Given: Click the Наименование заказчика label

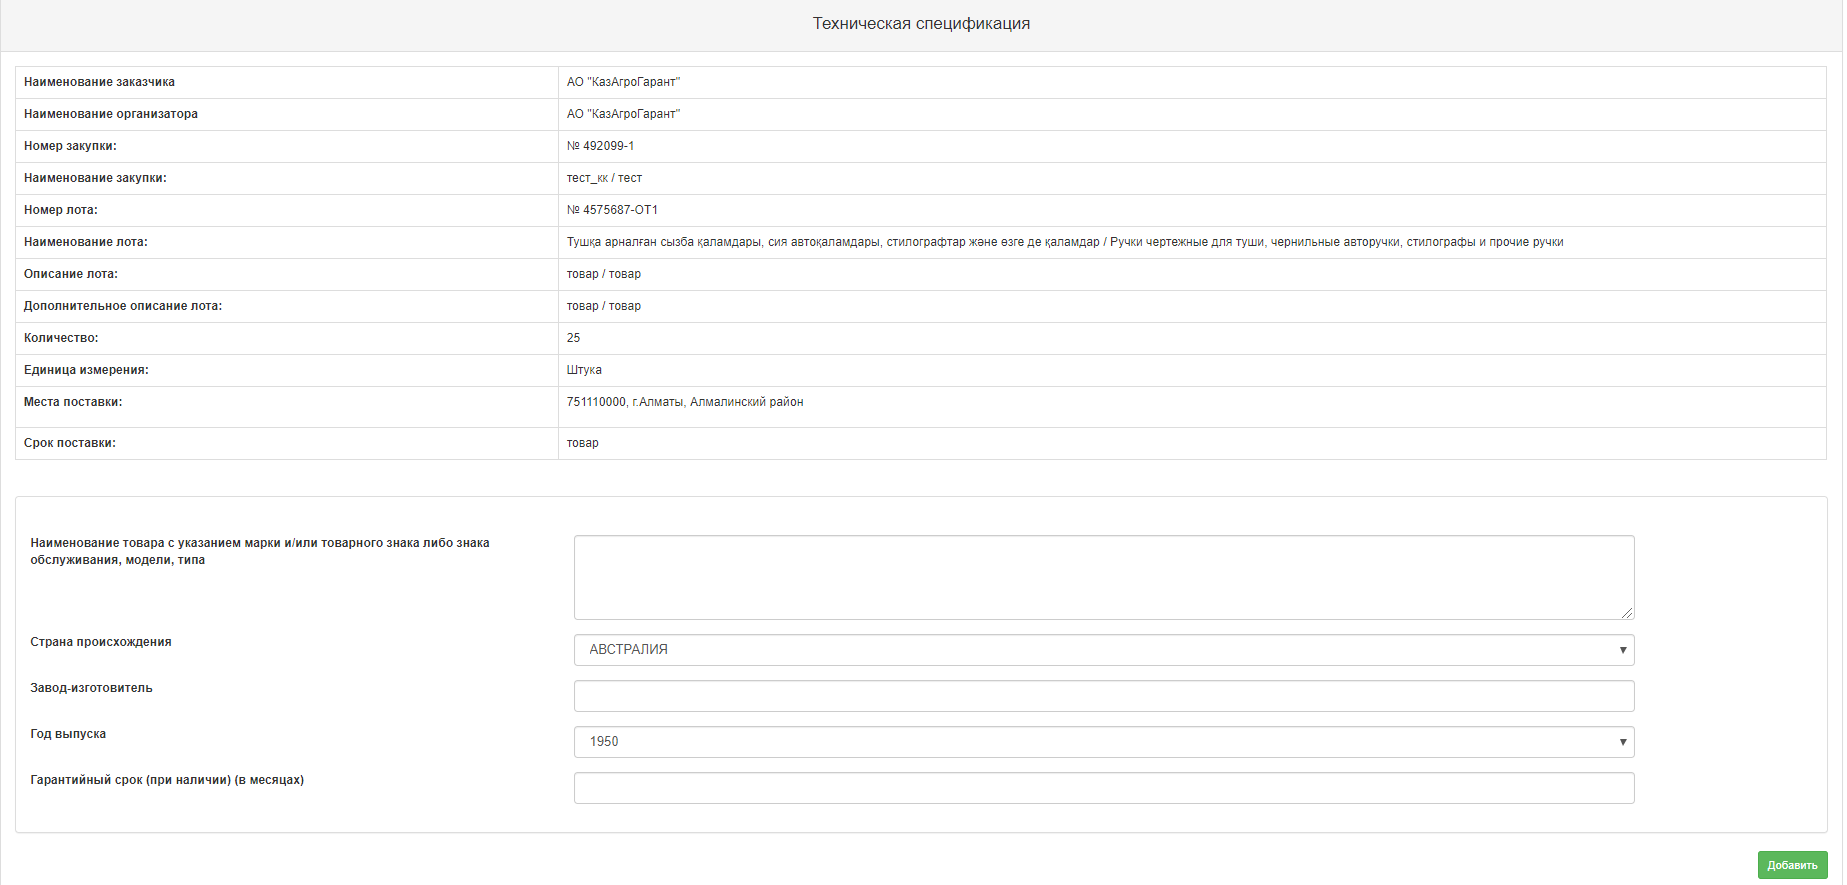Looking at the screenshot, I should (x=99, y=82).
